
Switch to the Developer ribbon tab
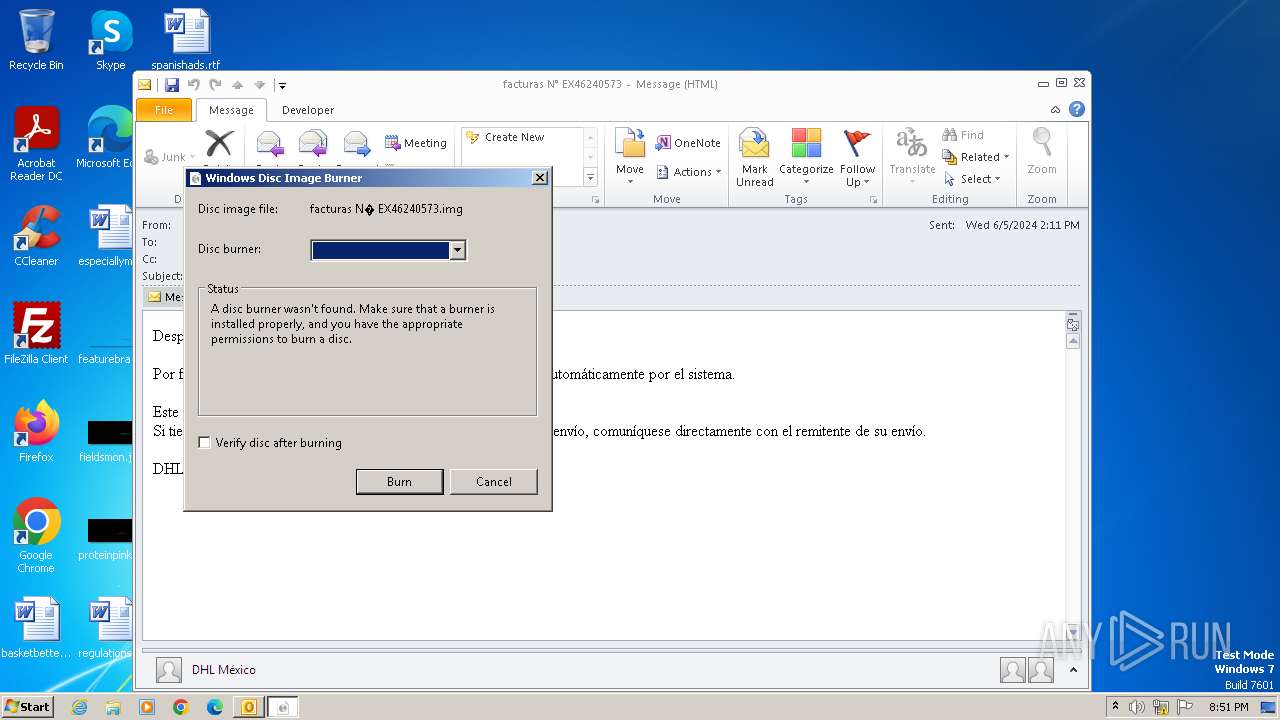[x=308, y=110]
